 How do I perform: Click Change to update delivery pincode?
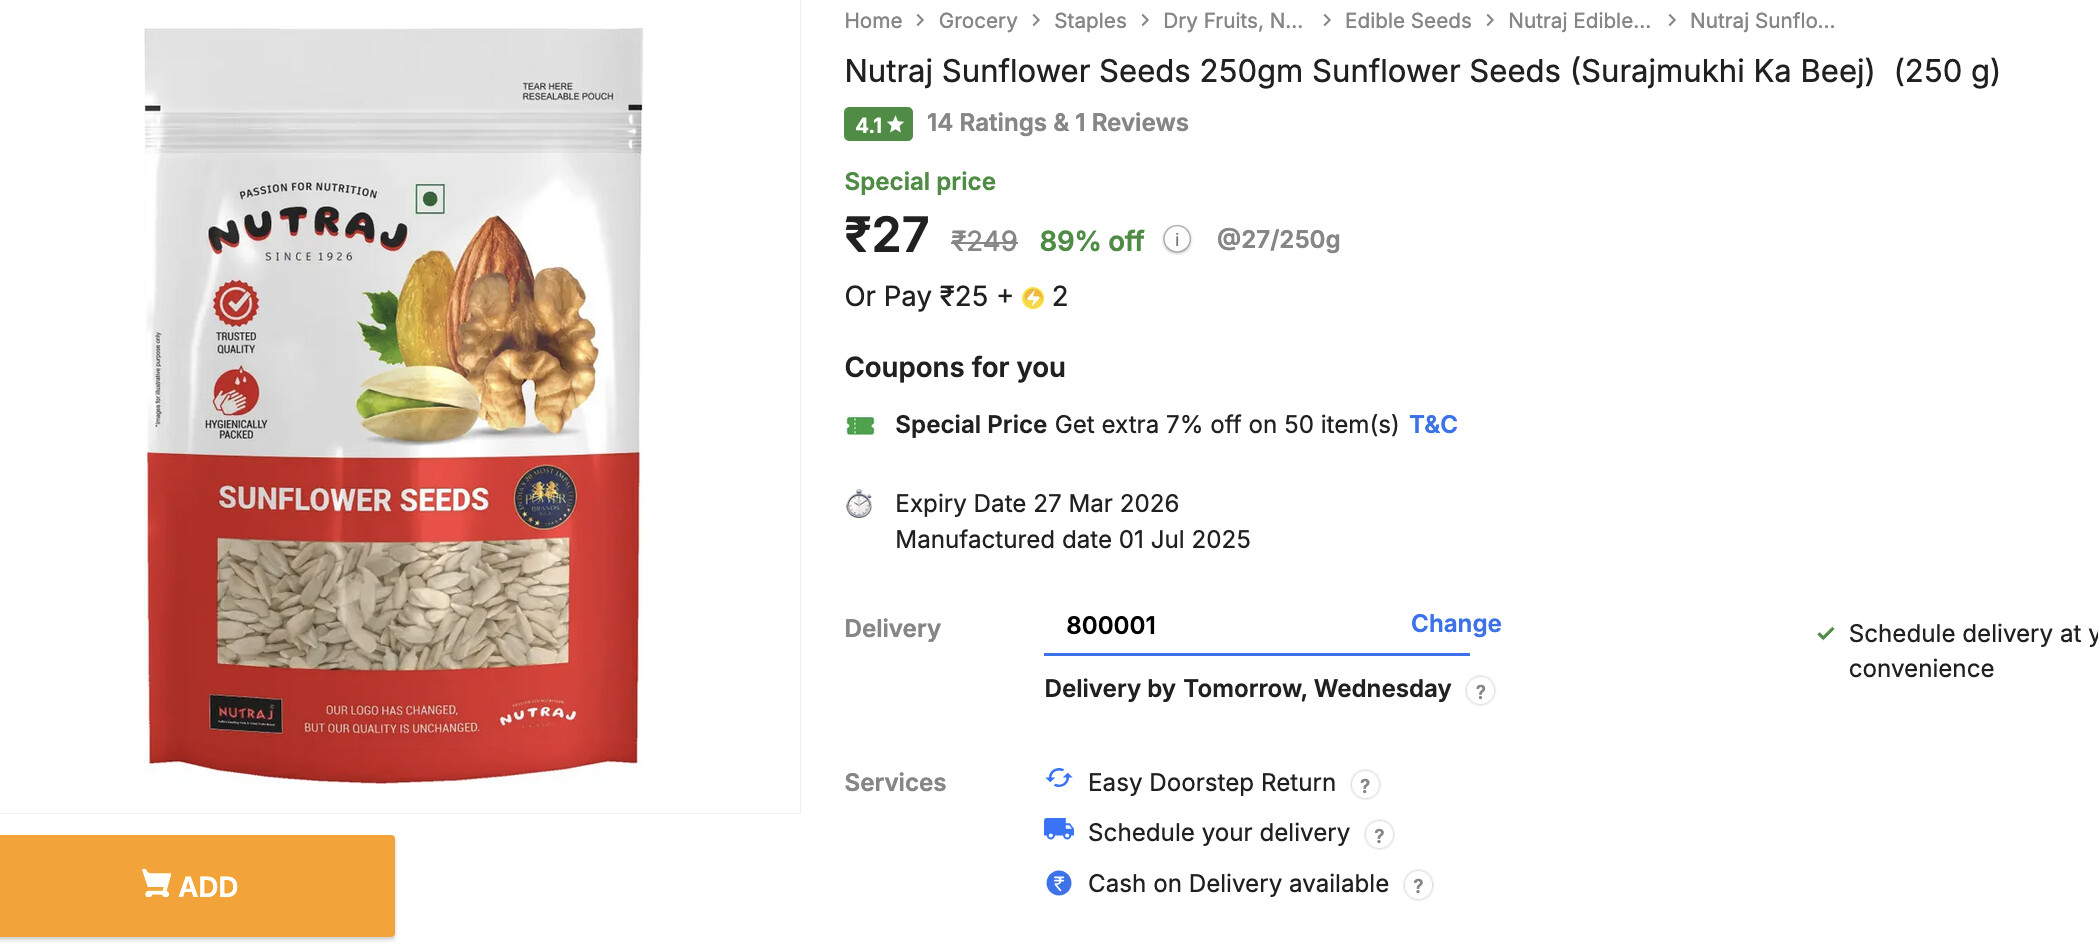(x=1455, y=624)
